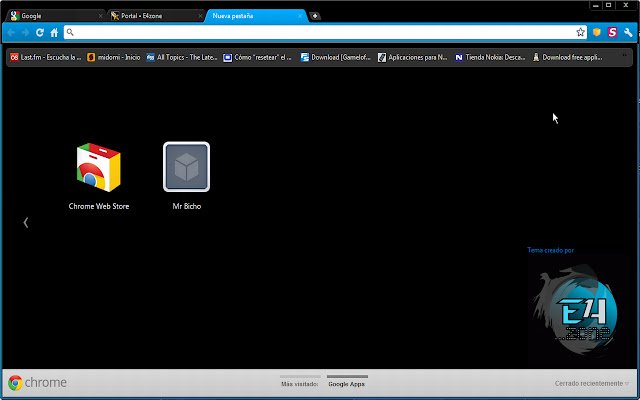This screenshot has width=640, height=400.
Task: Open the midomi - Inicio bookmark
Action: point(114,58)
